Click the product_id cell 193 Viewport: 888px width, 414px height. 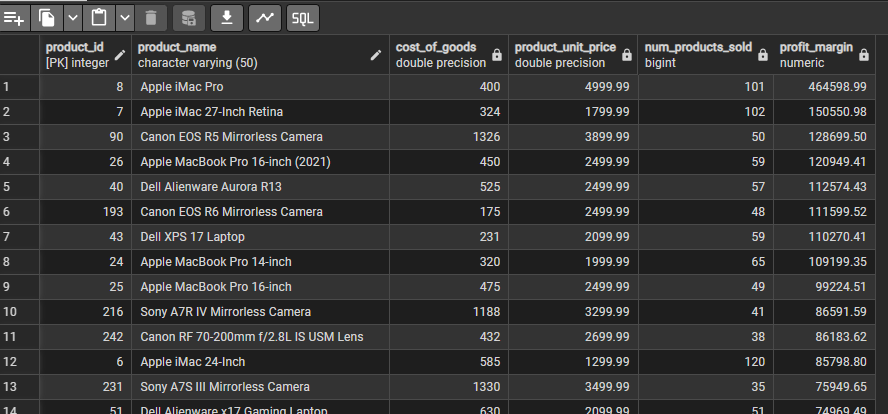86,212
